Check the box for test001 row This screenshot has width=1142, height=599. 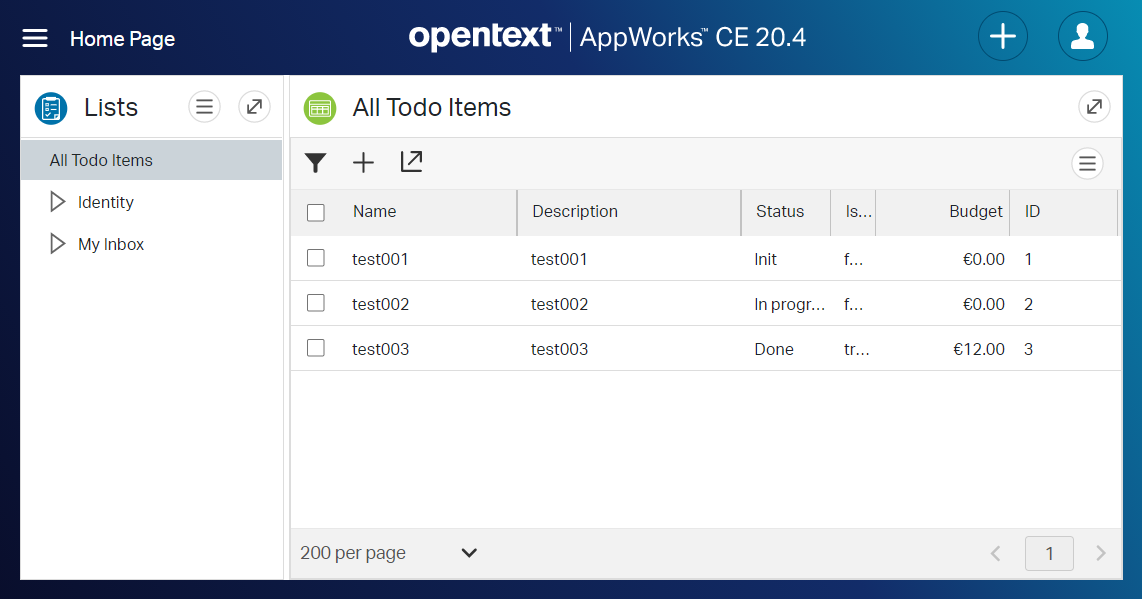tap(315, 258)
